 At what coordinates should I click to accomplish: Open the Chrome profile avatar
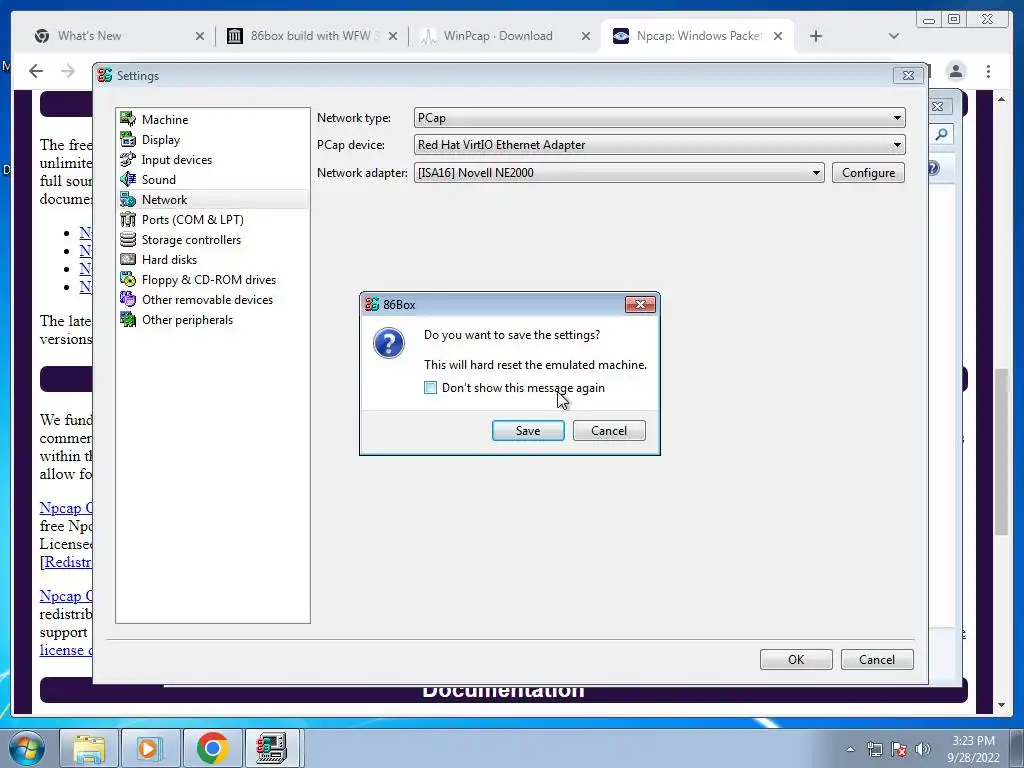956,71
